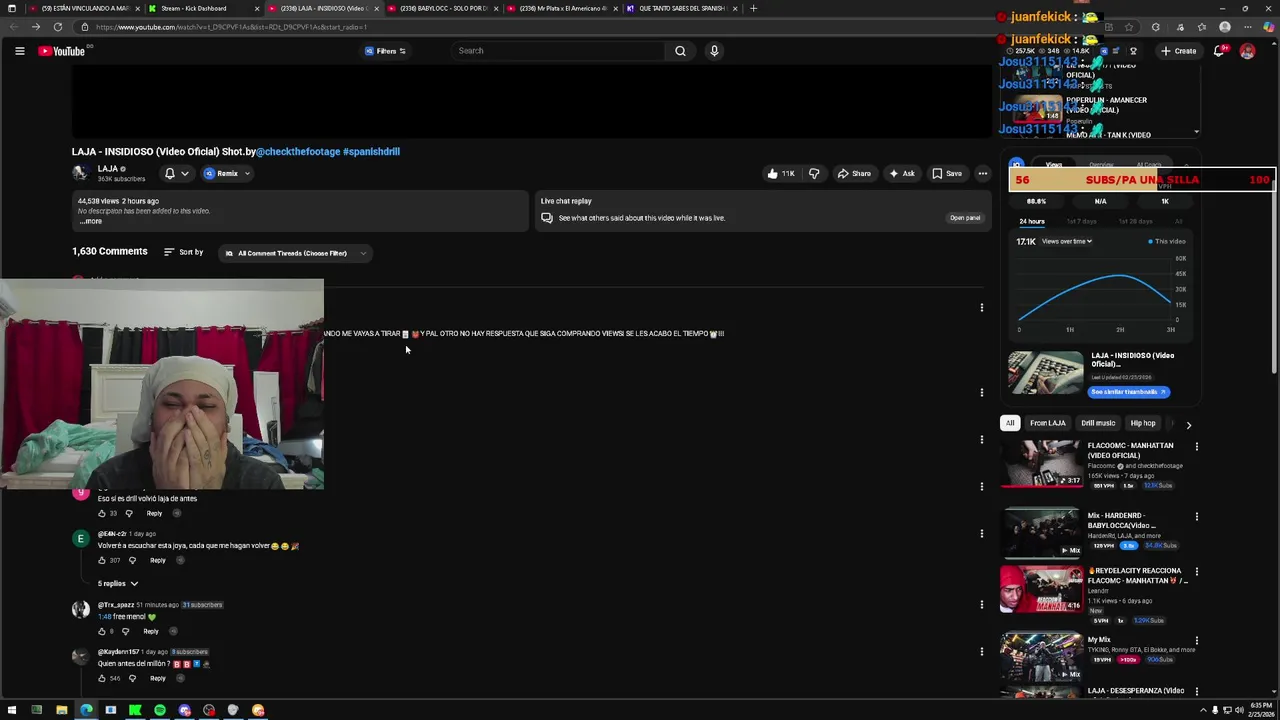Select the 24 hours stats tab
This screenshot has width=1280, height=720.
pyautogui.click(x=1032, y=221)
